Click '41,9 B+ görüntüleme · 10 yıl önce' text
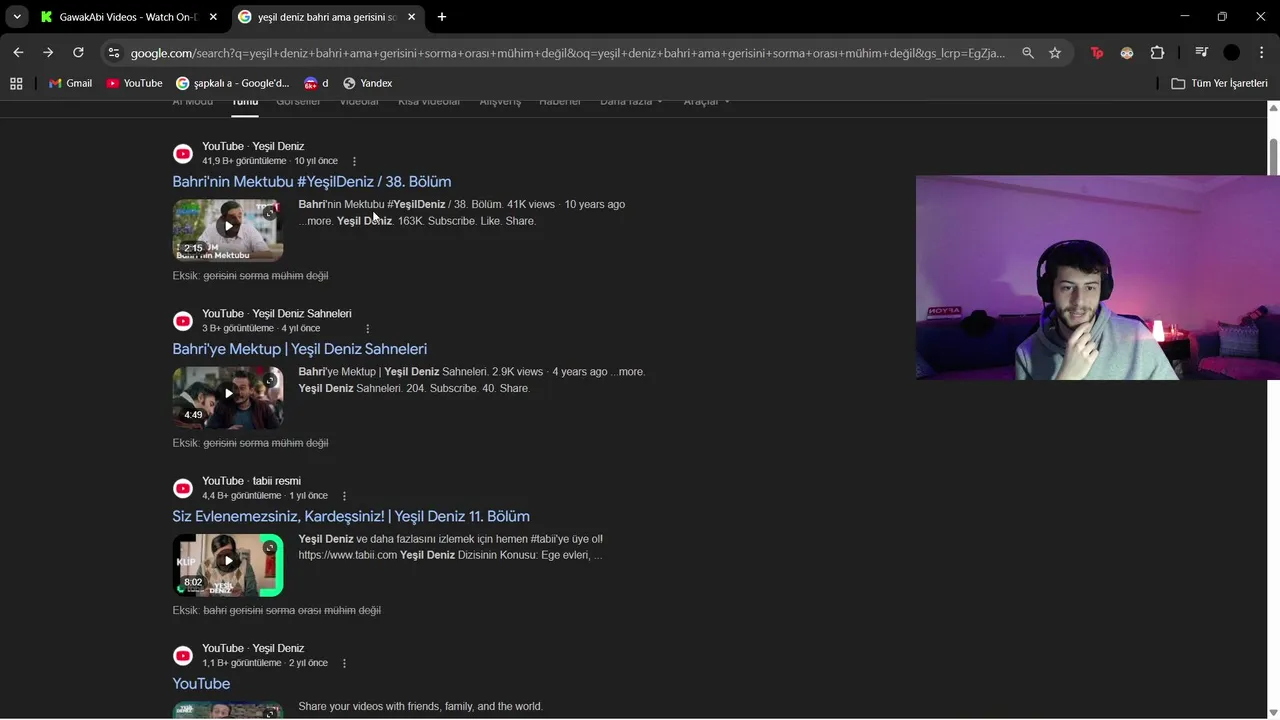Image resolution: width=1280 pixels, height=720 pixels. tap(270, 161)
